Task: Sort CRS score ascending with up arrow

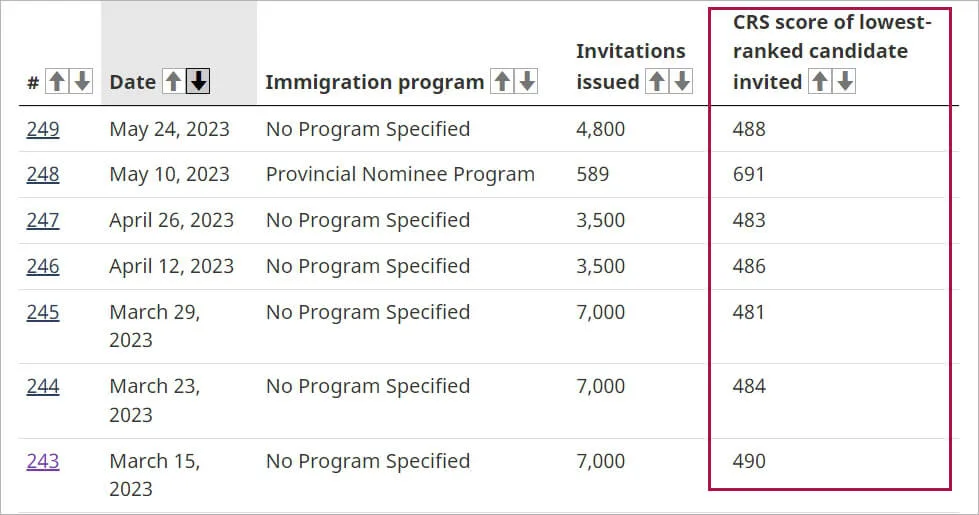Action: point(819,82)
